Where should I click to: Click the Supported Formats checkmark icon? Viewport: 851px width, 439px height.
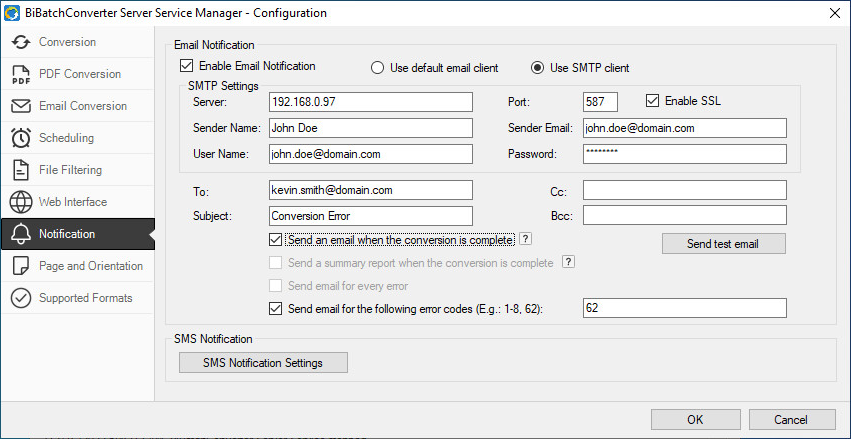21,298
